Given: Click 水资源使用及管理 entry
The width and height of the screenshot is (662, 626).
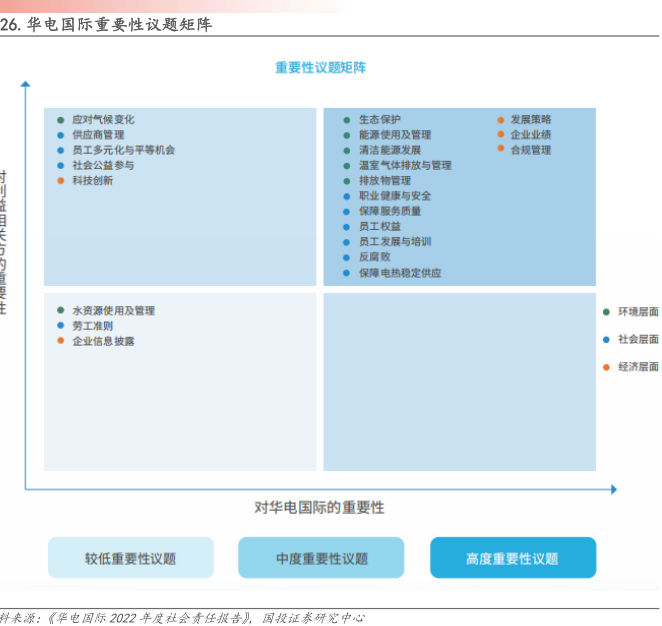Looking at the screenshot, I should click(x=114, y=311).
